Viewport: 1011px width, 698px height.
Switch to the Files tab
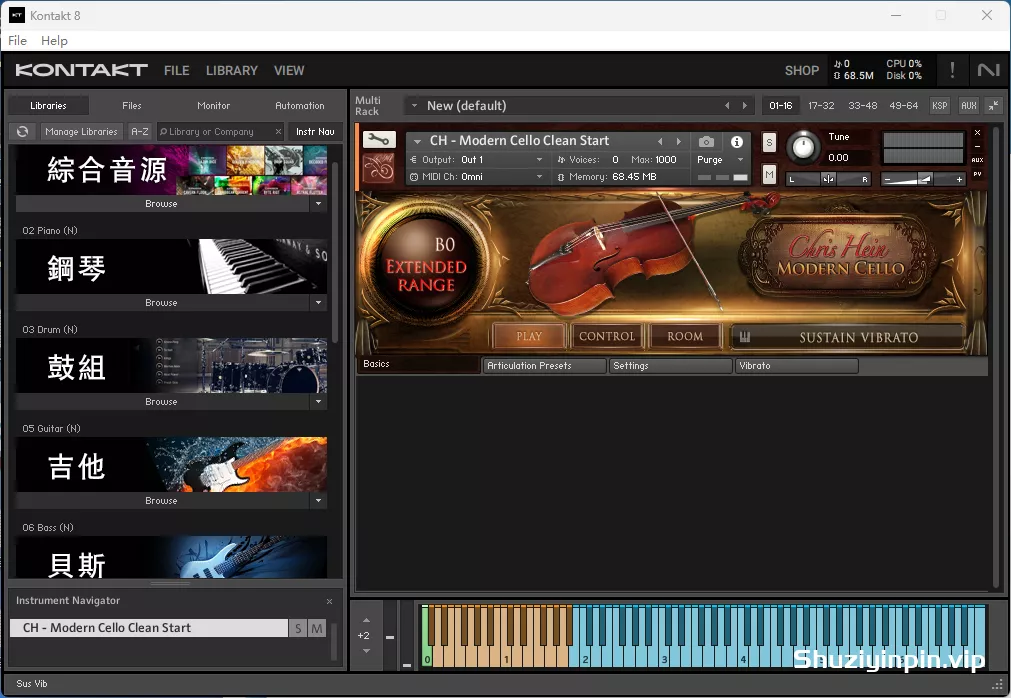tap(132, 105)
